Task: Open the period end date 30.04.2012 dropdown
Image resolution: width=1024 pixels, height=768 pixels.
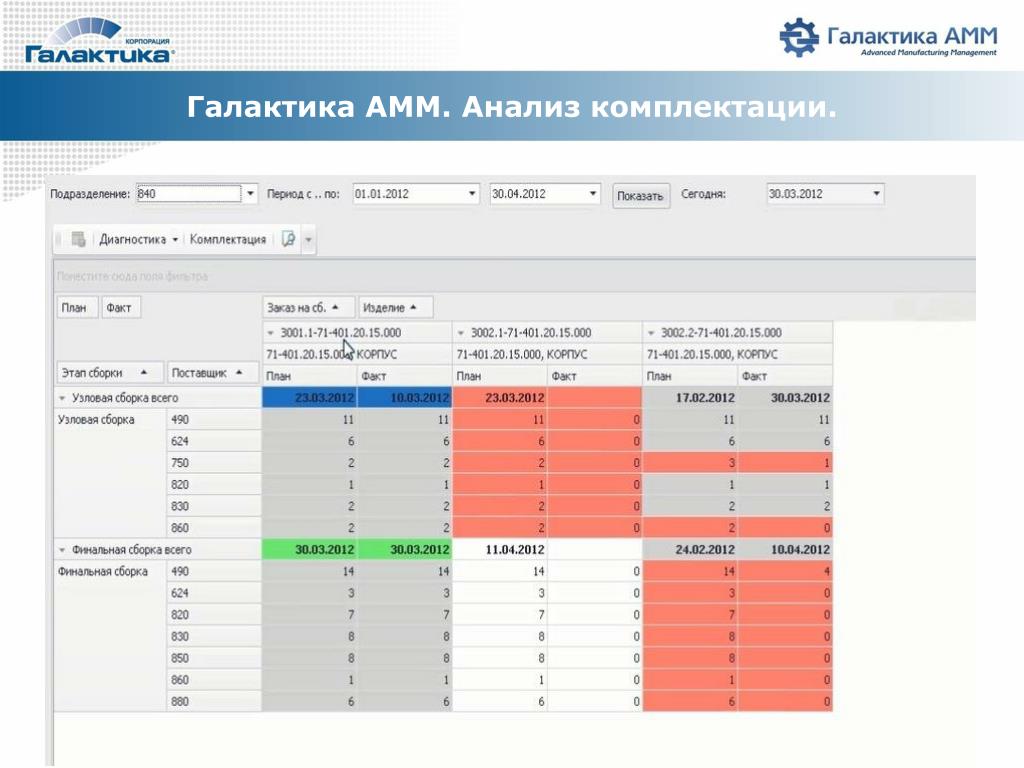Action: (x=592, y=194)
